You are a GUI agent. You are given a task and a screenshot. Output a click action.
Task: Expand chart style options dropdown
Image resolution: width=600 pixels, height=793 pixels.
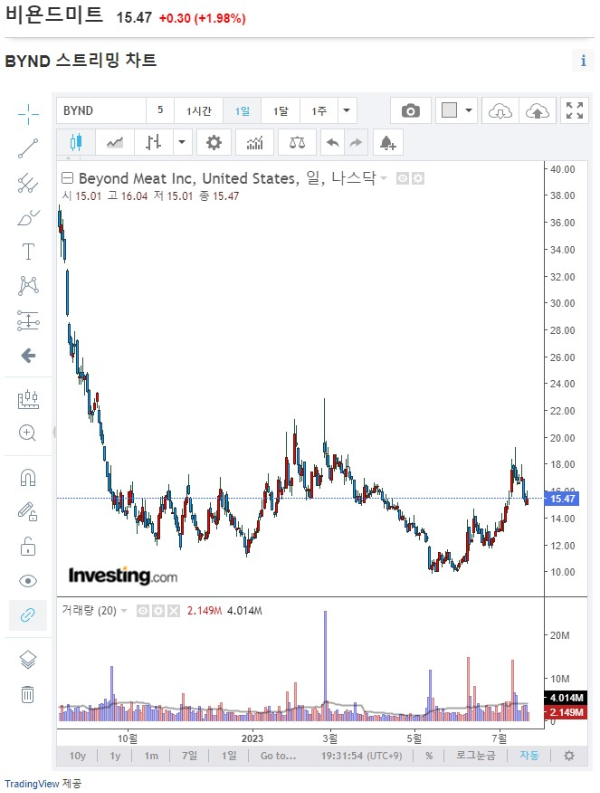tap(182, 143)
